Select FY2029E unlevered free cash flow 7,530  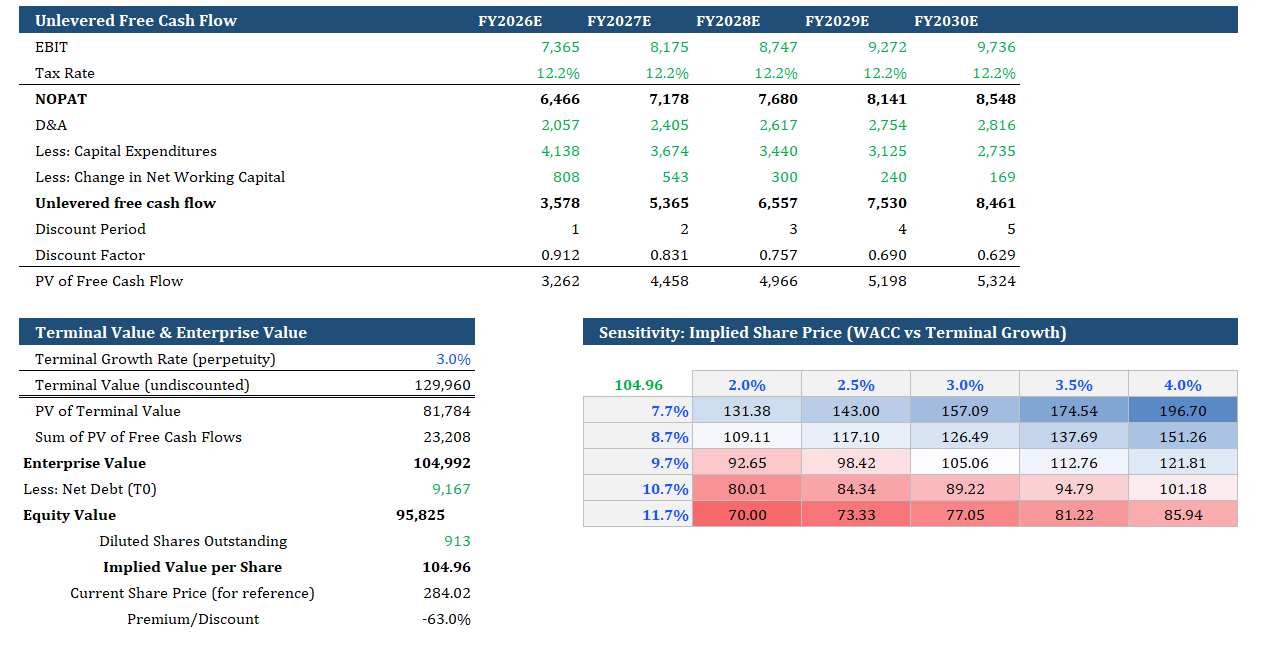click(887, 203)
